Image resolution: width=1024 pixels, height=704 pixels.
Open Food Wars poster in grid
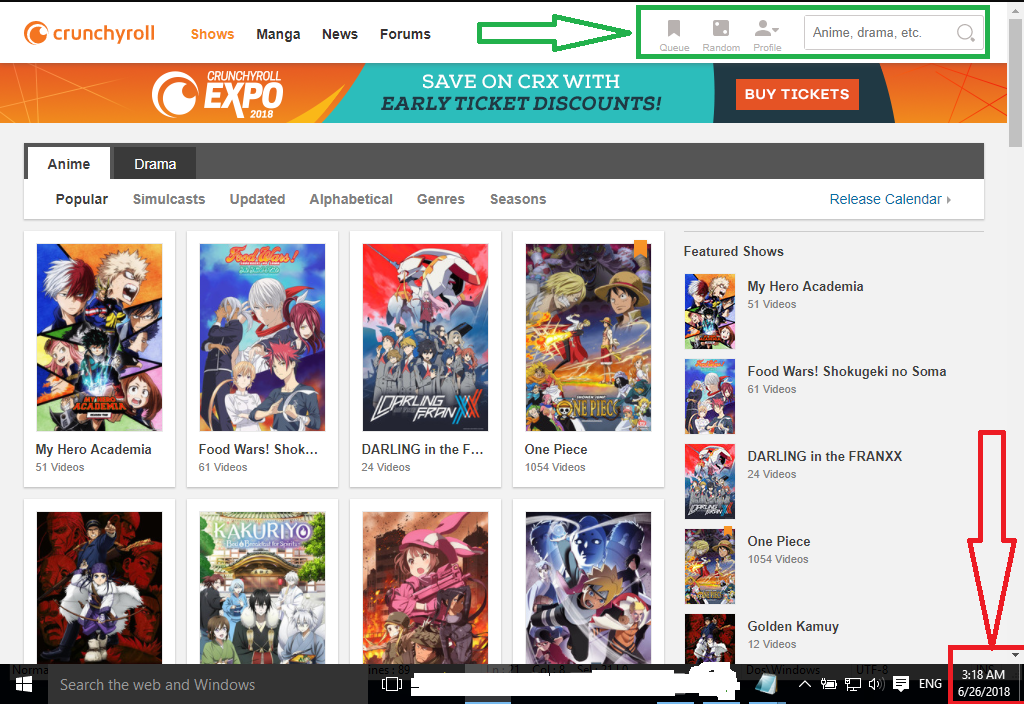click(x=262, y=338)
